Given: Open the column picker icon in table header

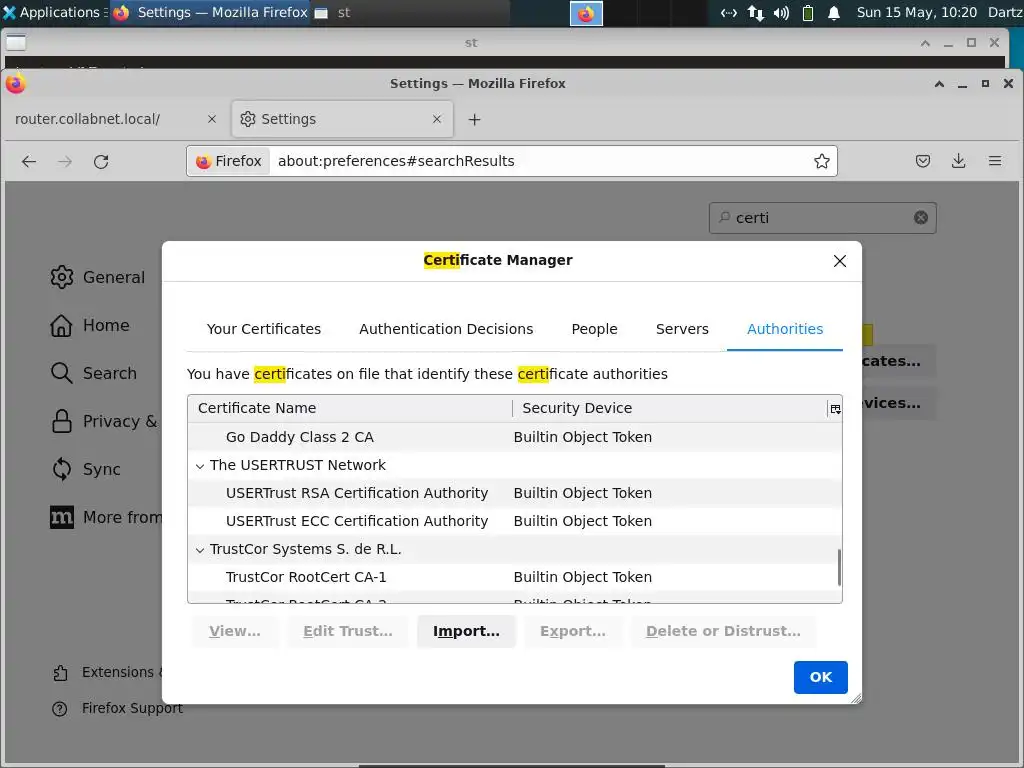Looking at the screenshot, I should point(835,409).
